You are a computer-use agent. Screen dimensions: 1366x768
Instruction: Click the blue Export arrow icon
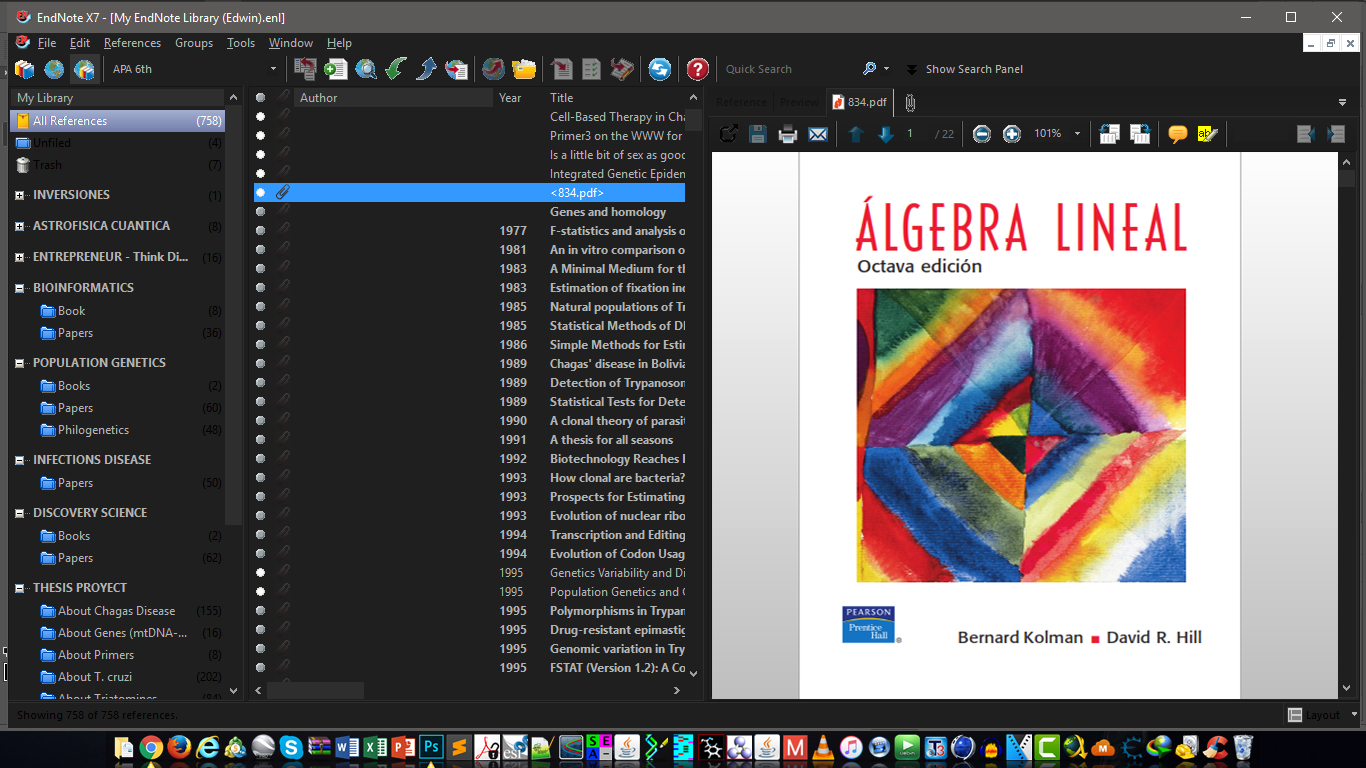(426, 69)
